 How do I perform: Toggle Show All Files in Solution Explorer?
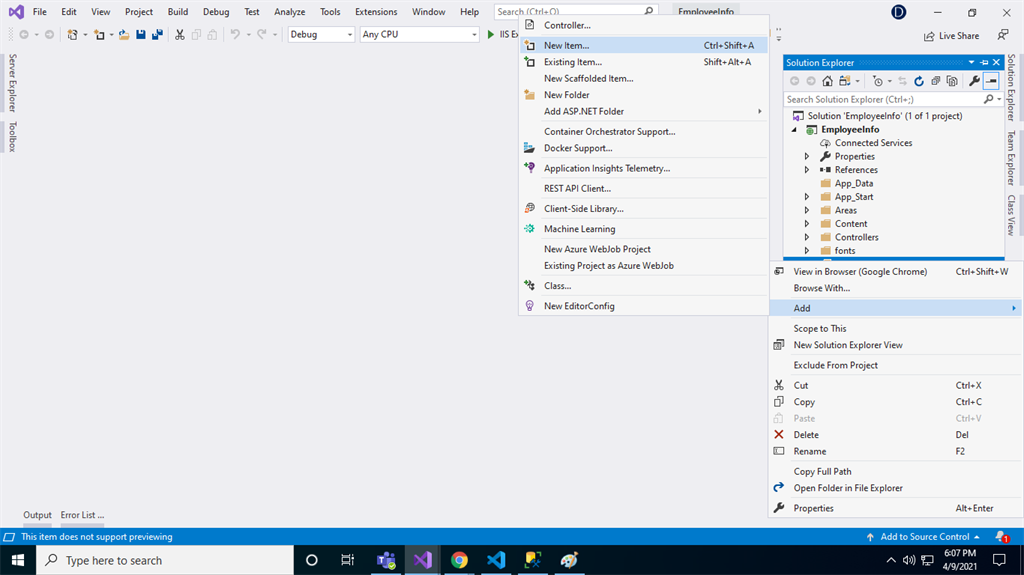pyautogui.click(x=951, y=81)
